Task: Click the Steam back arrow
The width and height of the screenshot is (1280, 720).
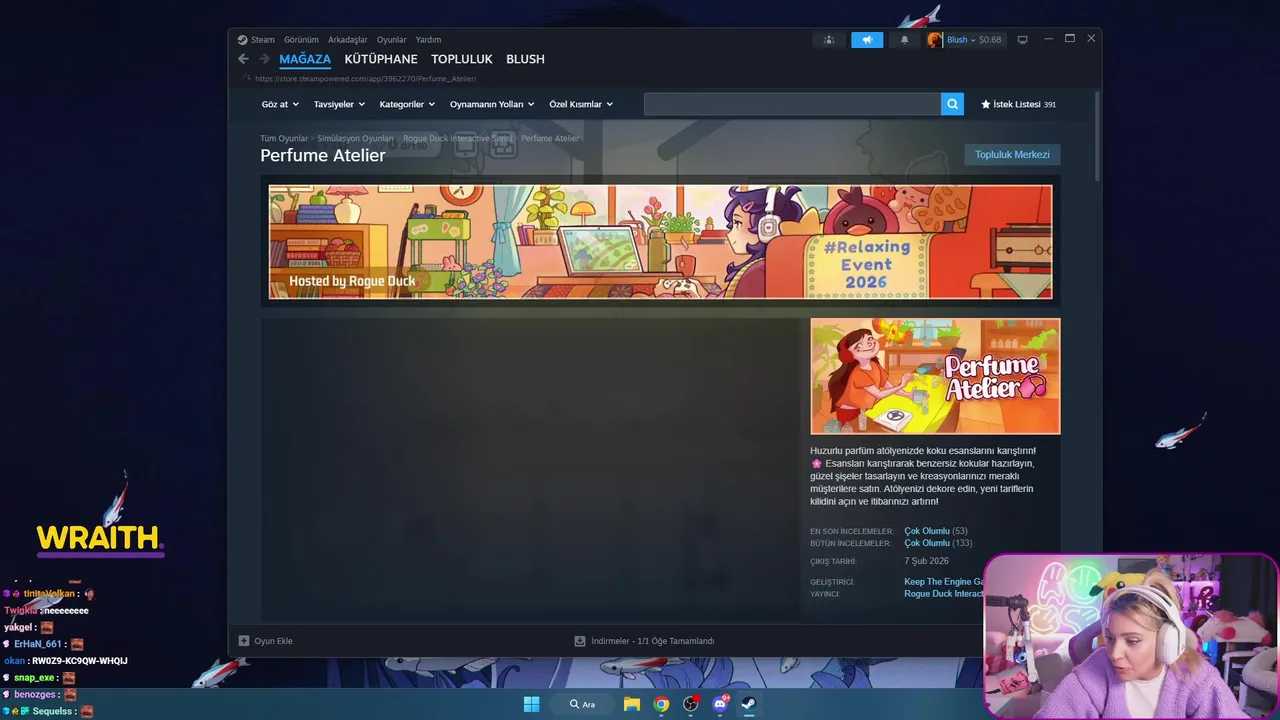Action: 243,59
